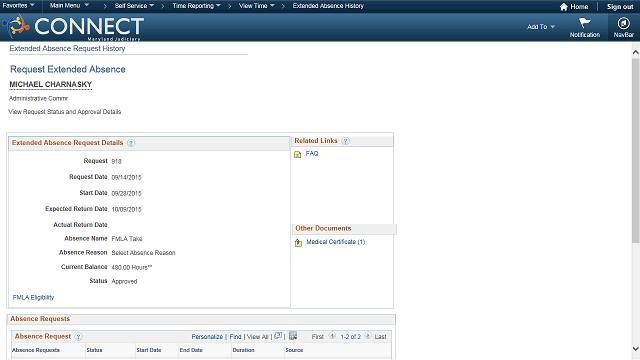This screenshot has height=360, width=640.
Task: Sort by End Date column header
Action: (x=191, y=350)
